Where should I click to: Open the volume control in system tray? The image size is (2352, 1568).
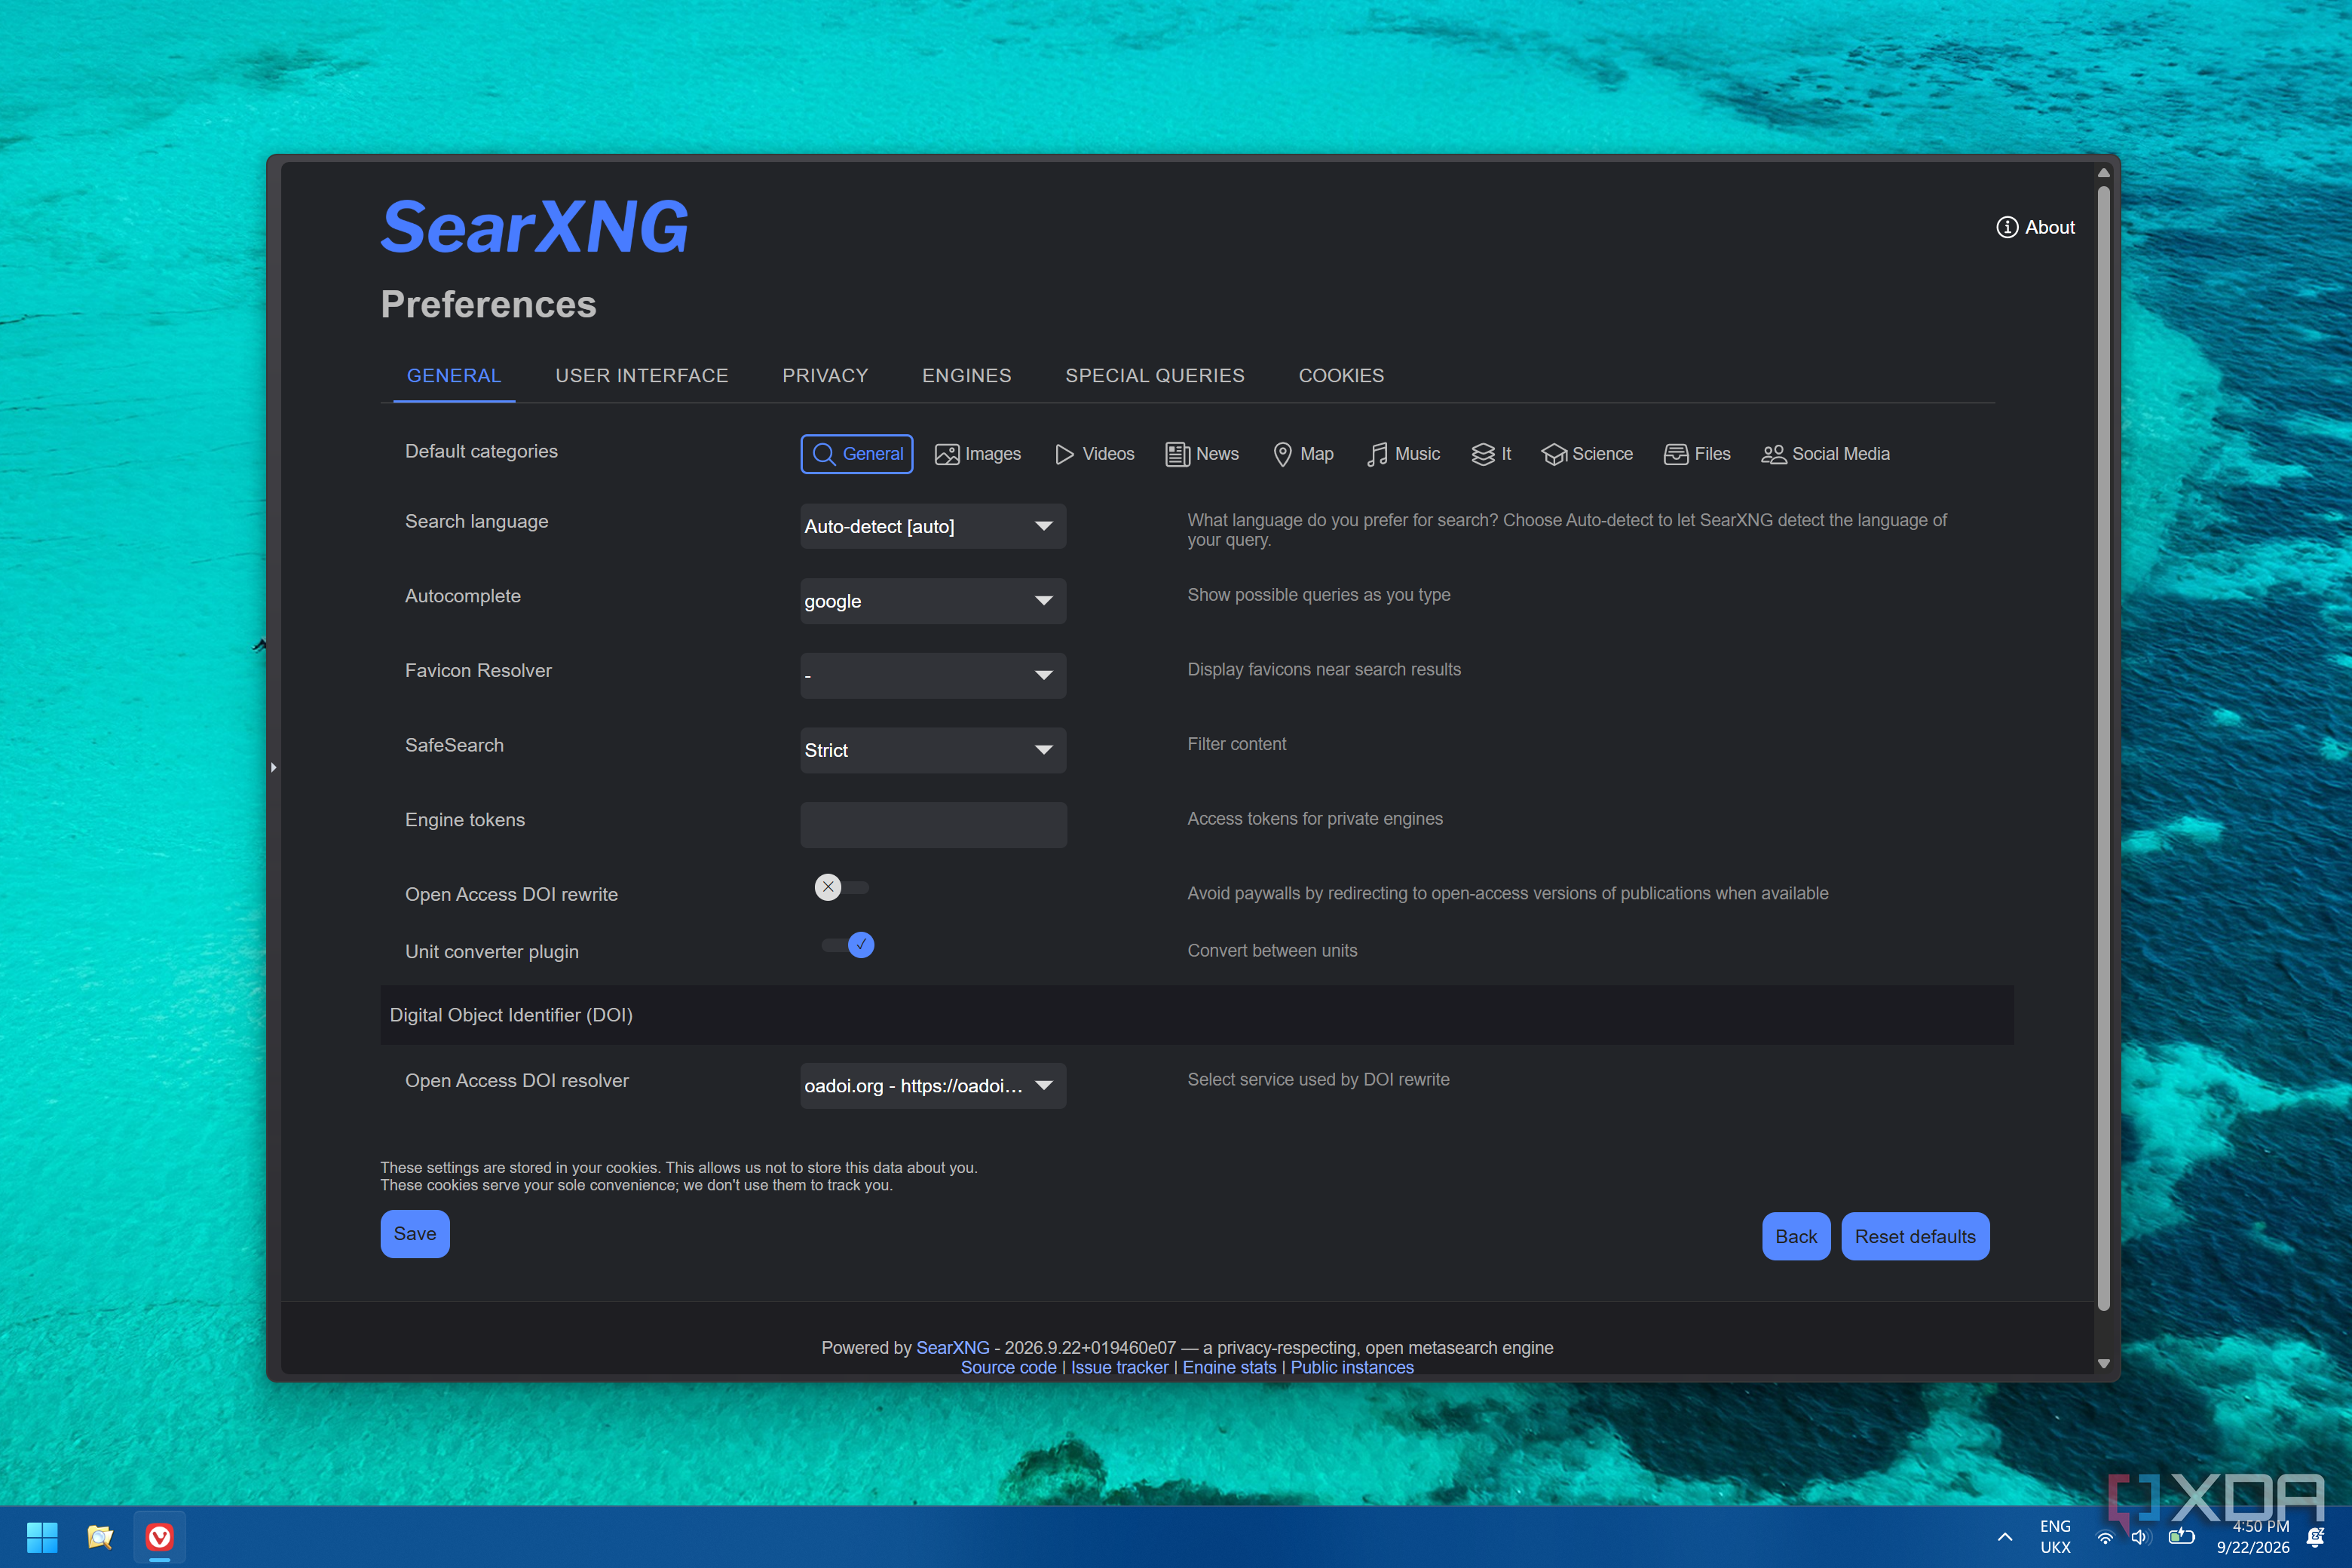pyautogui.click(x=2141, y=1537)
